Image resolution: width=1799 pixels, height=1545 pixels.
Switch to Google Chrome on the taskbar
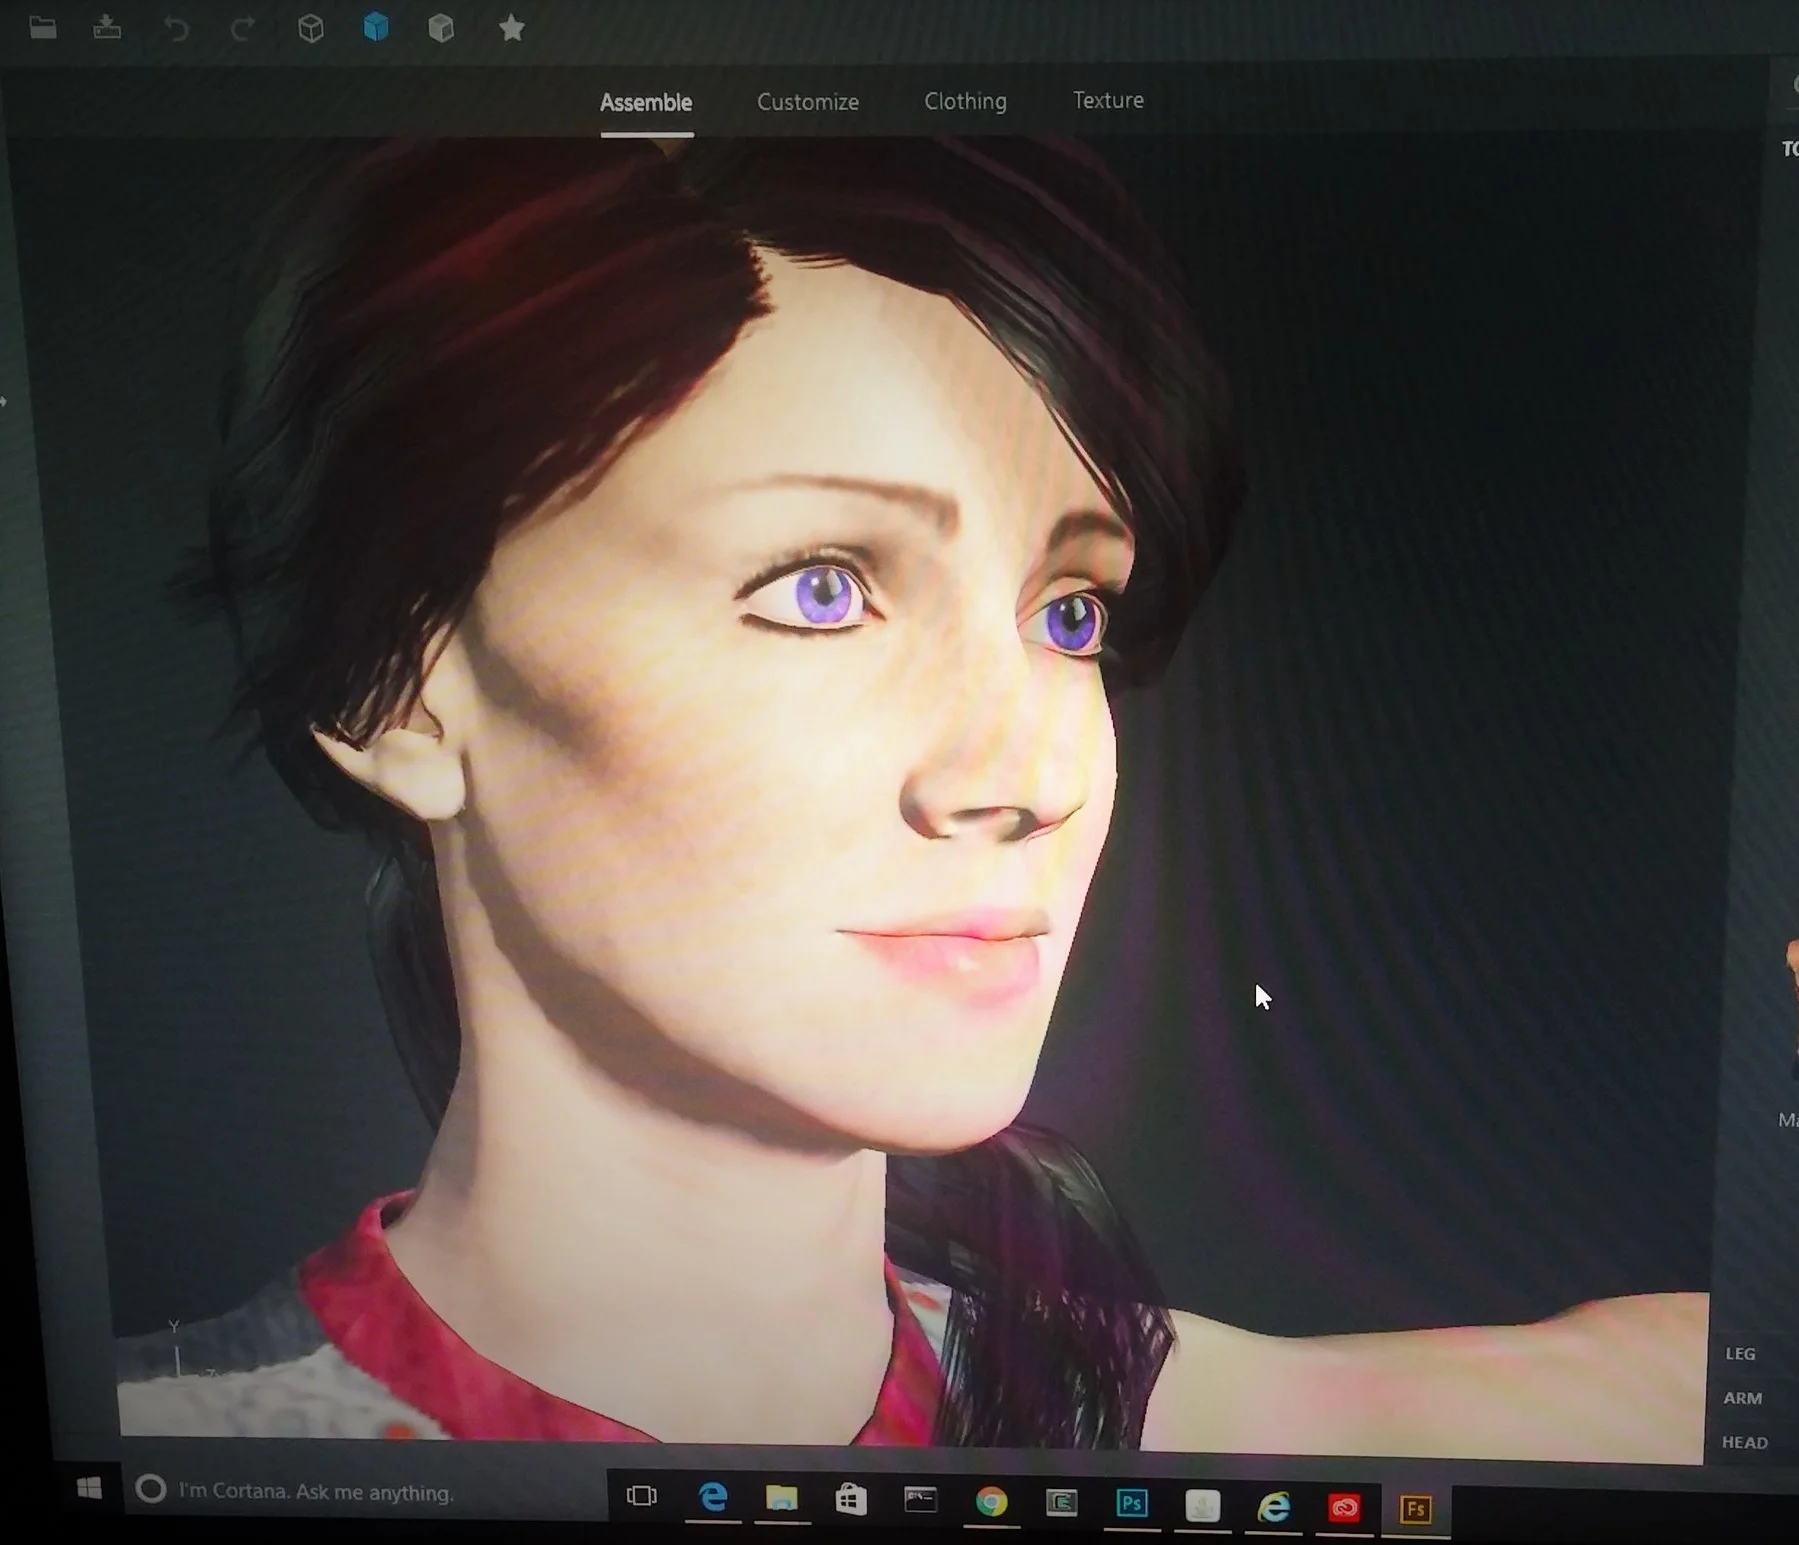click(x=991, y=1502)
